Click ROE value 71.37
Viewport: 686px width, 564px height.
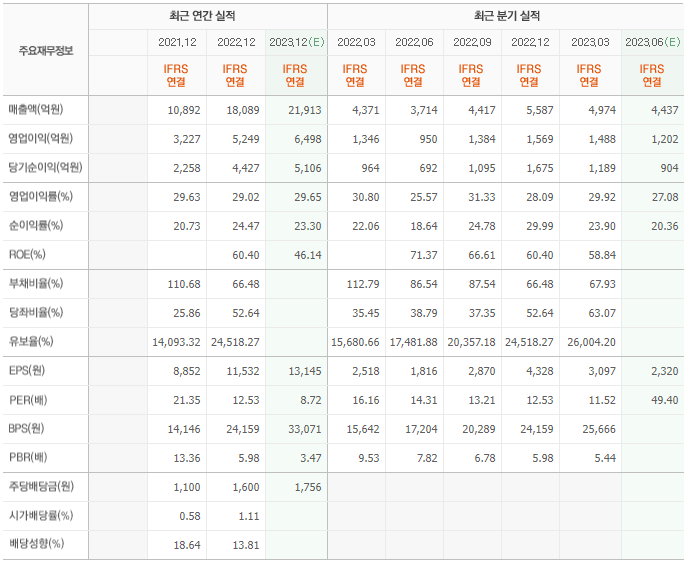[x=424, y=255]
